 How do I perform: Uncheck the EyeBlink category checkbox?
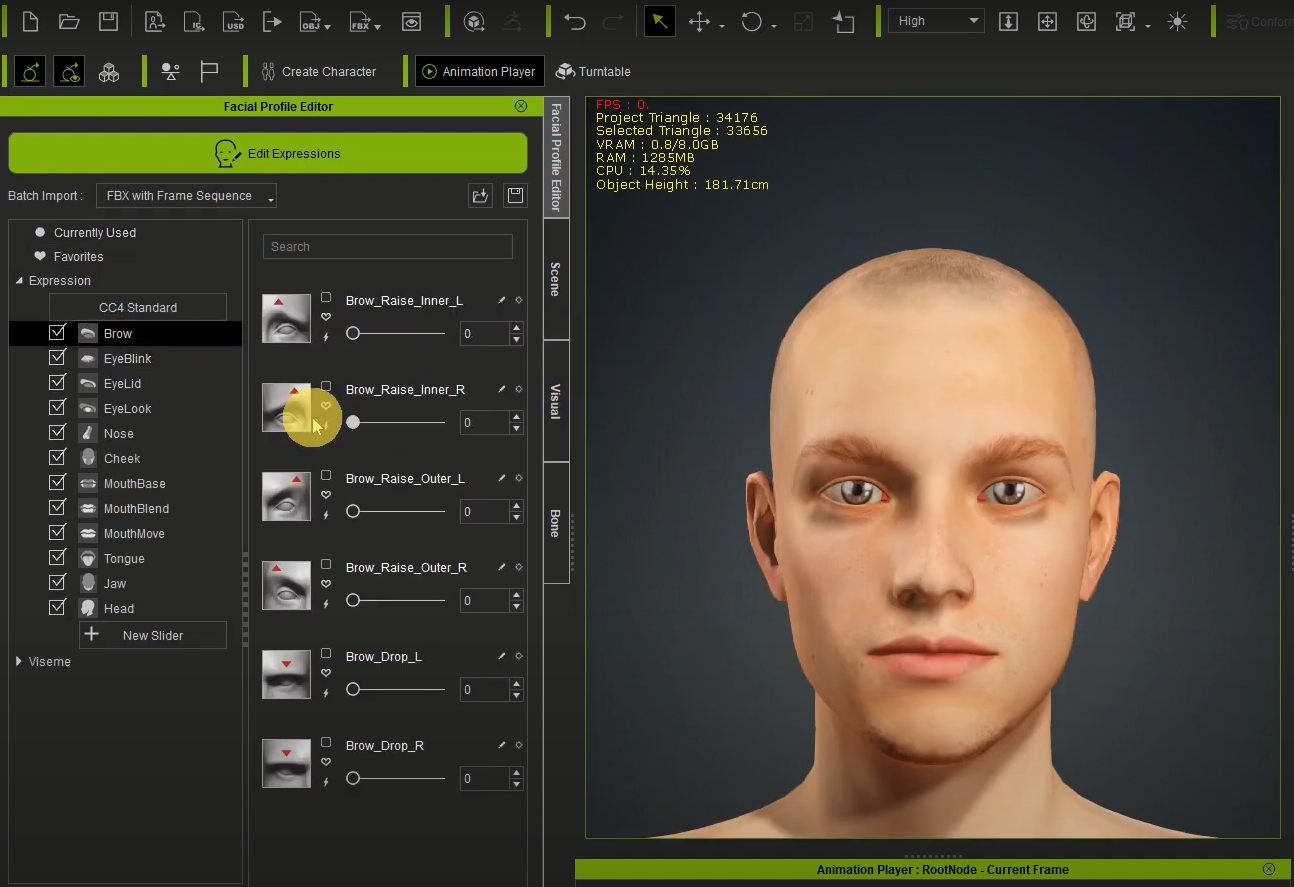click(x=57, y=358)
